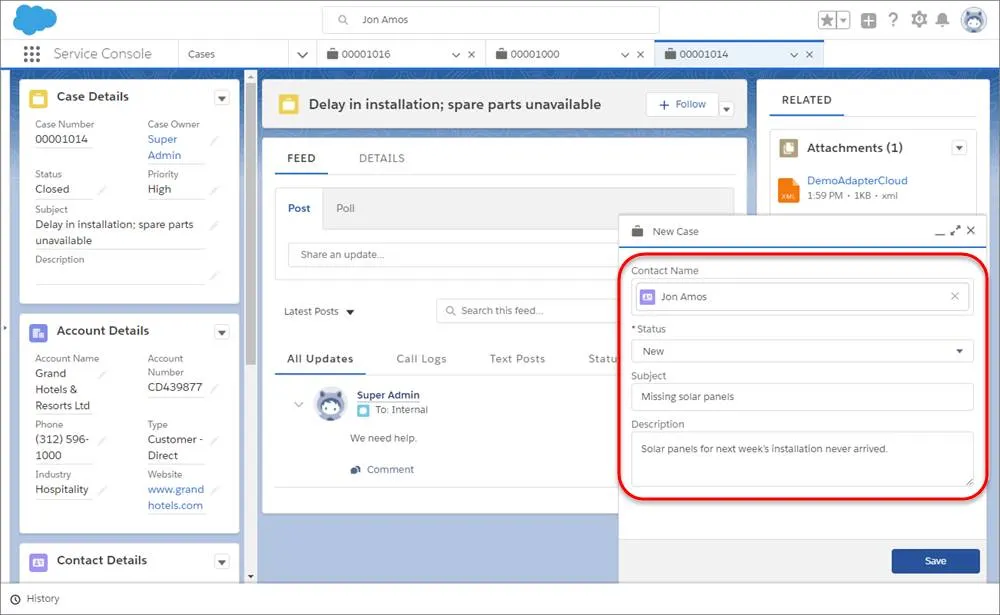Open the 00001000 tab options chevron
Image resolution: width=1000 pixels, height=615 pixels.
(x=625, y=55)
